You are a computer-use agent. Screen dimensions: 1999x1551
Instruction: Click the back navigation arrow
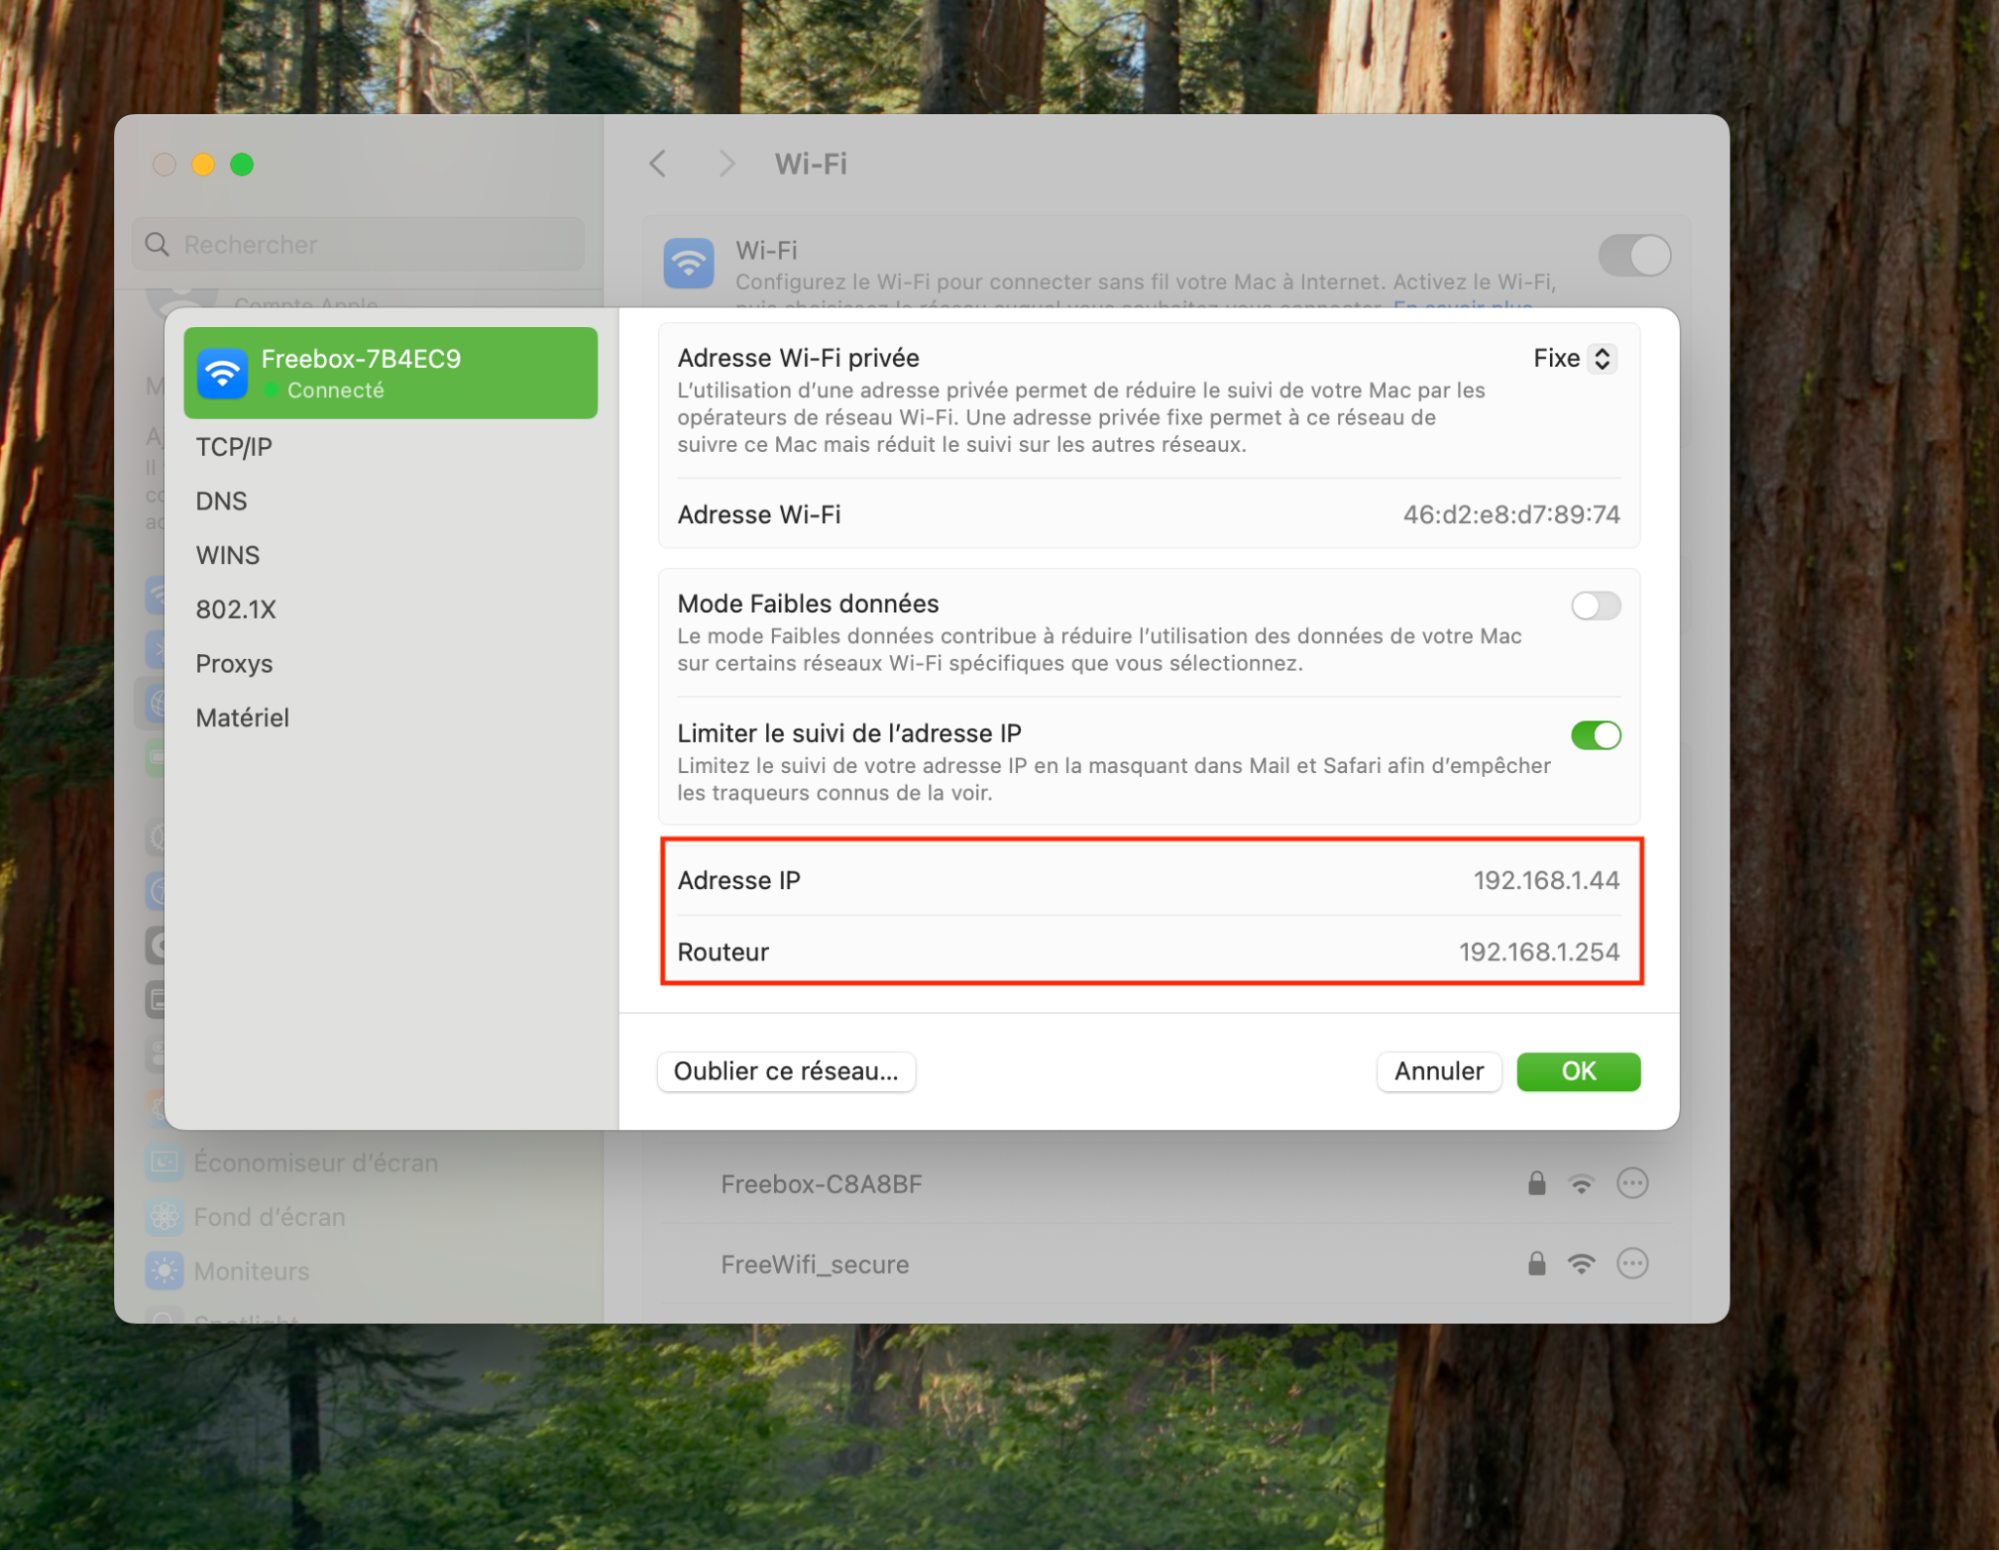pos(657,164)
